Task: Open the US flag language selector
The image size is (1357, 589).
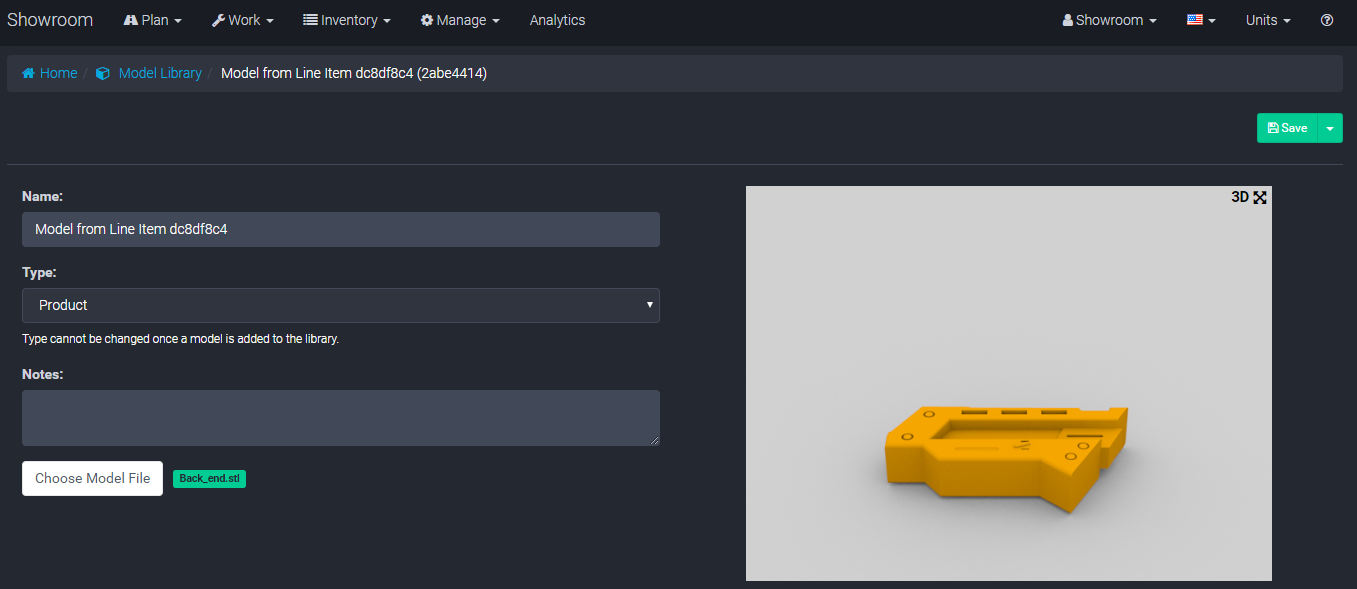Action: pyautogui.click(x=1200, y=20)
